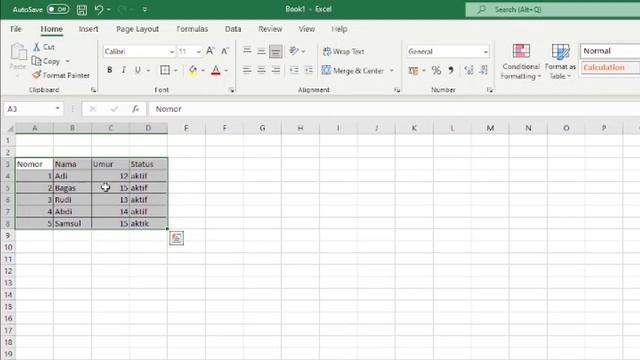Screen dimensions: 640x360
Task: Open the Data tab
Action: pos(233,29)
